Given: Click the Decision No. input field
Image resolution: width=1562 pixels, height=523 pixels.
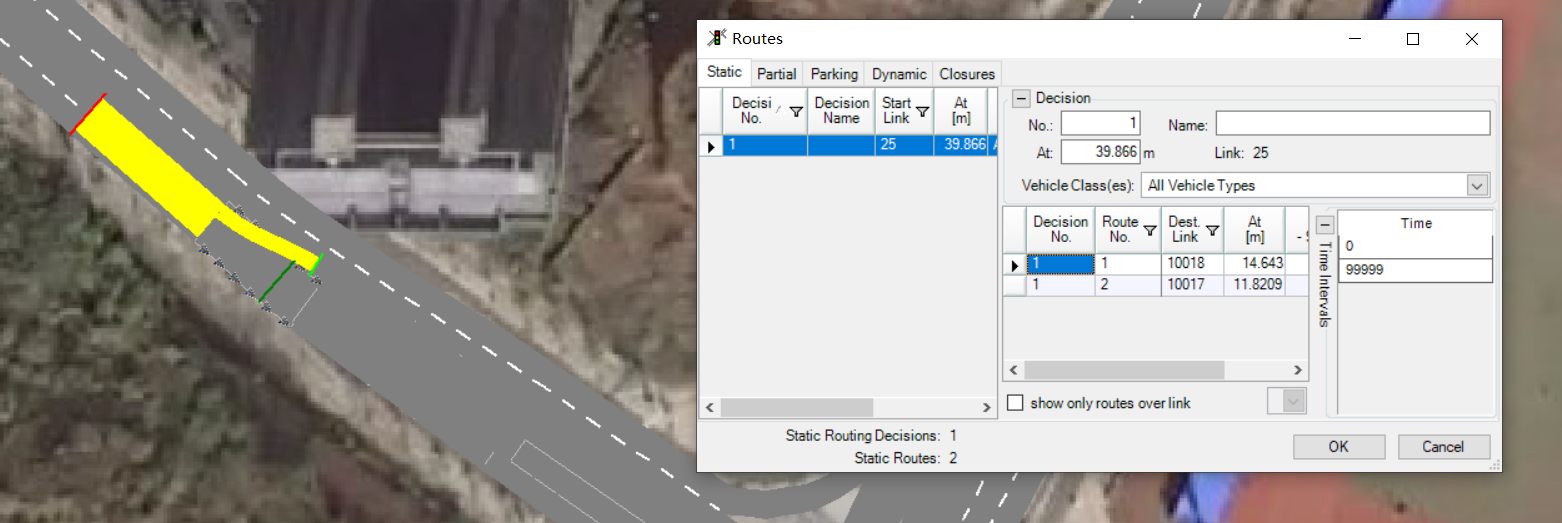Looking at the screenshot, I should [x=1100, y=123].
